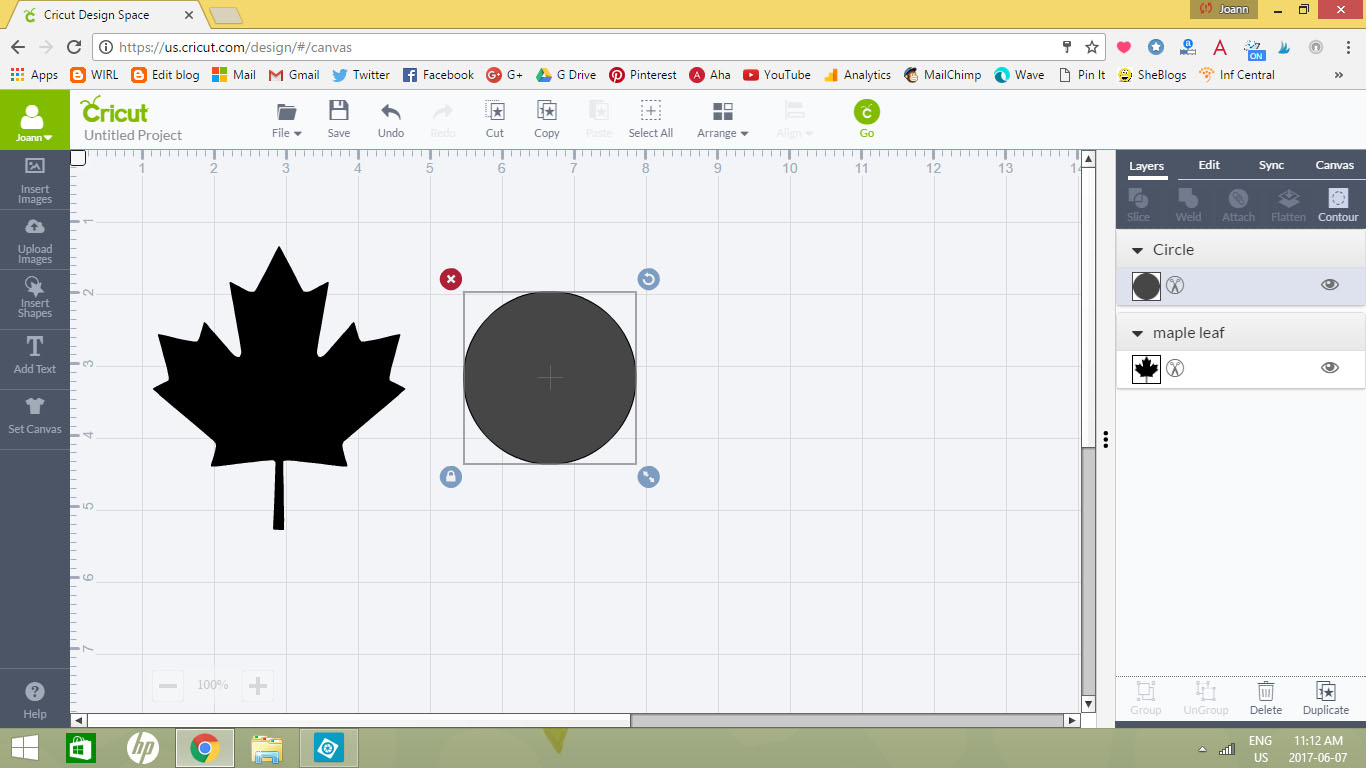This screenshot has height=768, width=1366.
Task: Open the Arrange dropdown menu
Action: [723, 119]
